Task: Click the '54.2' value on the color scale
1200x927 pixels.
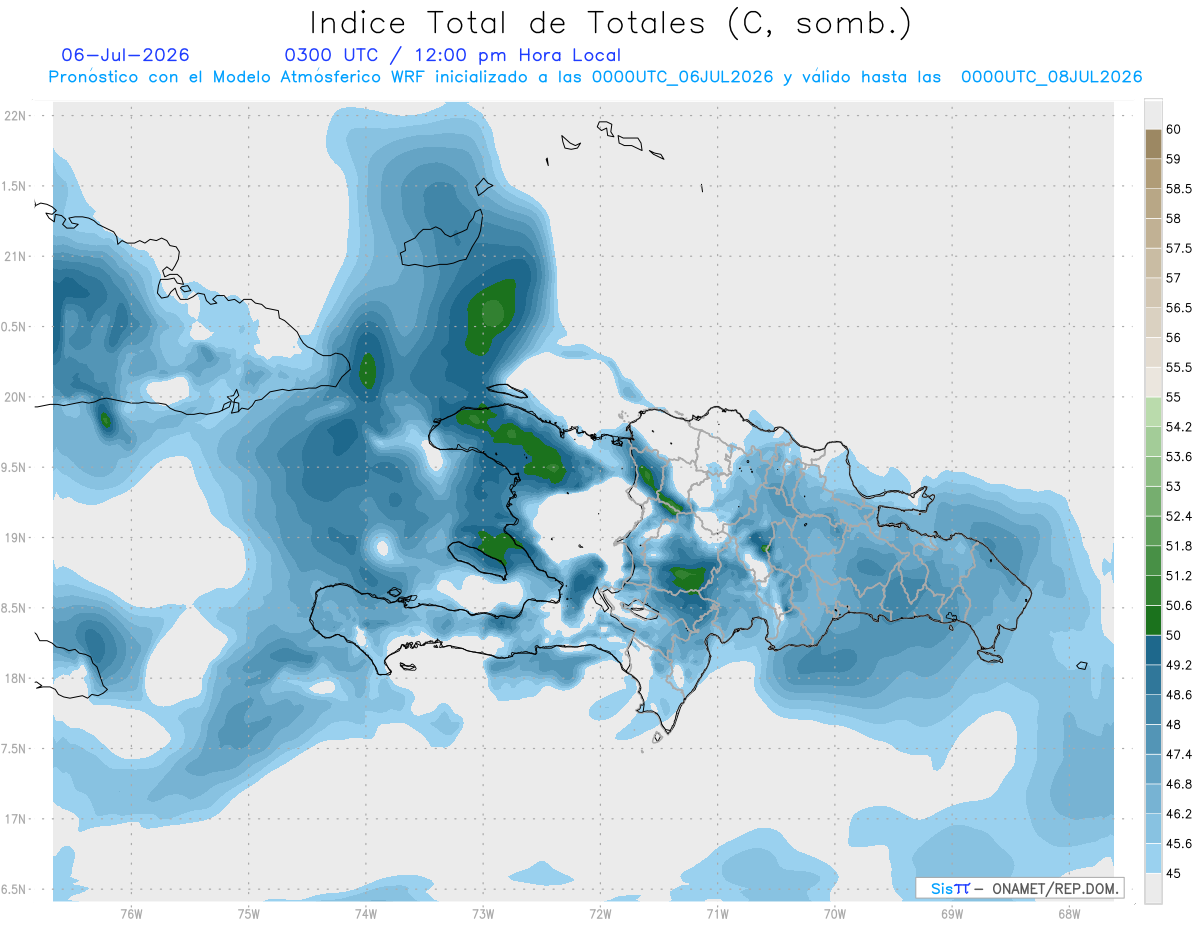Action: pos(1177,427)
